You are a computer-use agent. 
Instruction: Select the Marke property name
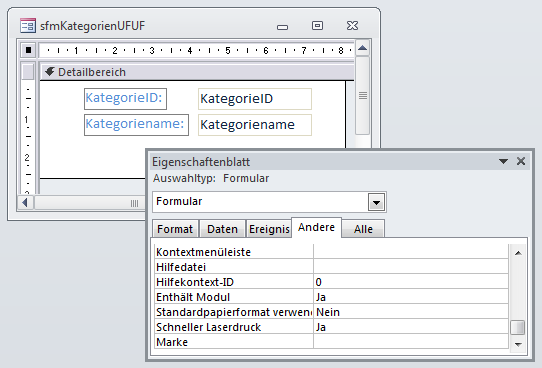tap(234, 342)
